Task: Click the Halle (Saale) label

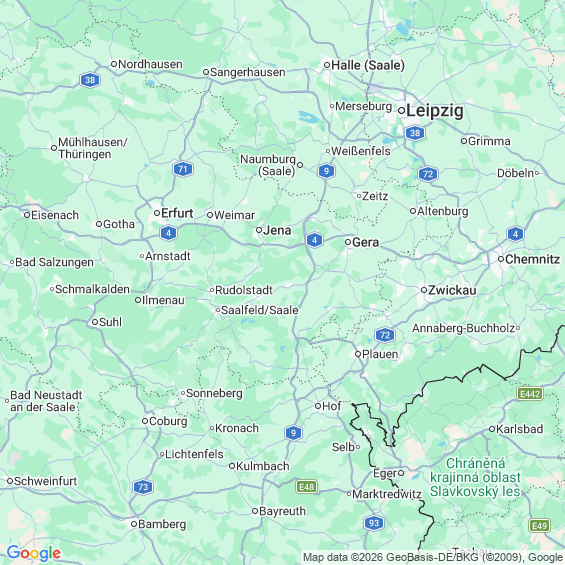Action: 368,65
